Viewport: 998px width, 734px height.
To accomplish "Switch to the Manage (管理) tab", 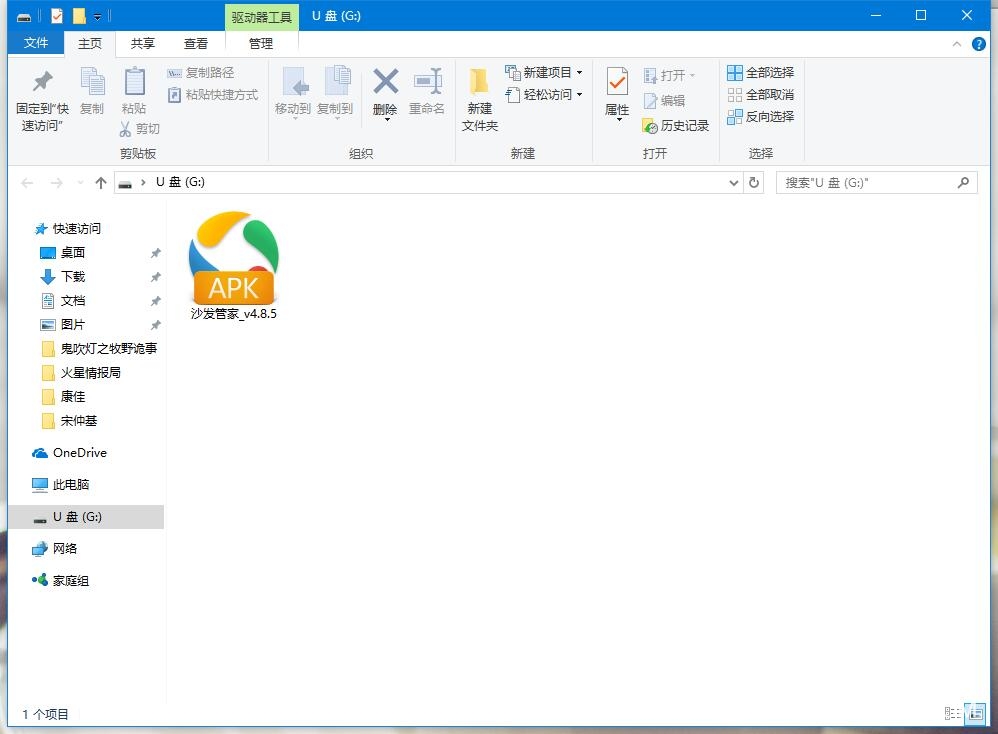I will click(261, 43).
